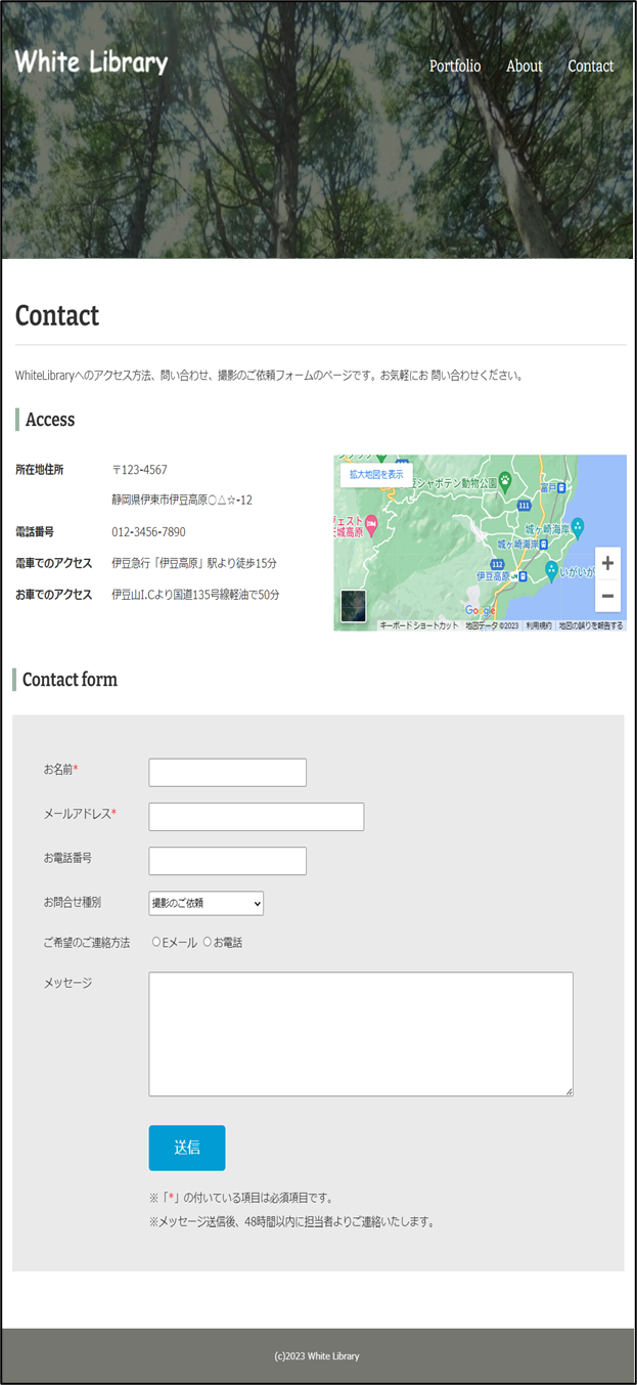Screen dimensions: 637x1385
Task: Zoom in on the map with plus button
Action: tap(607, 563)
